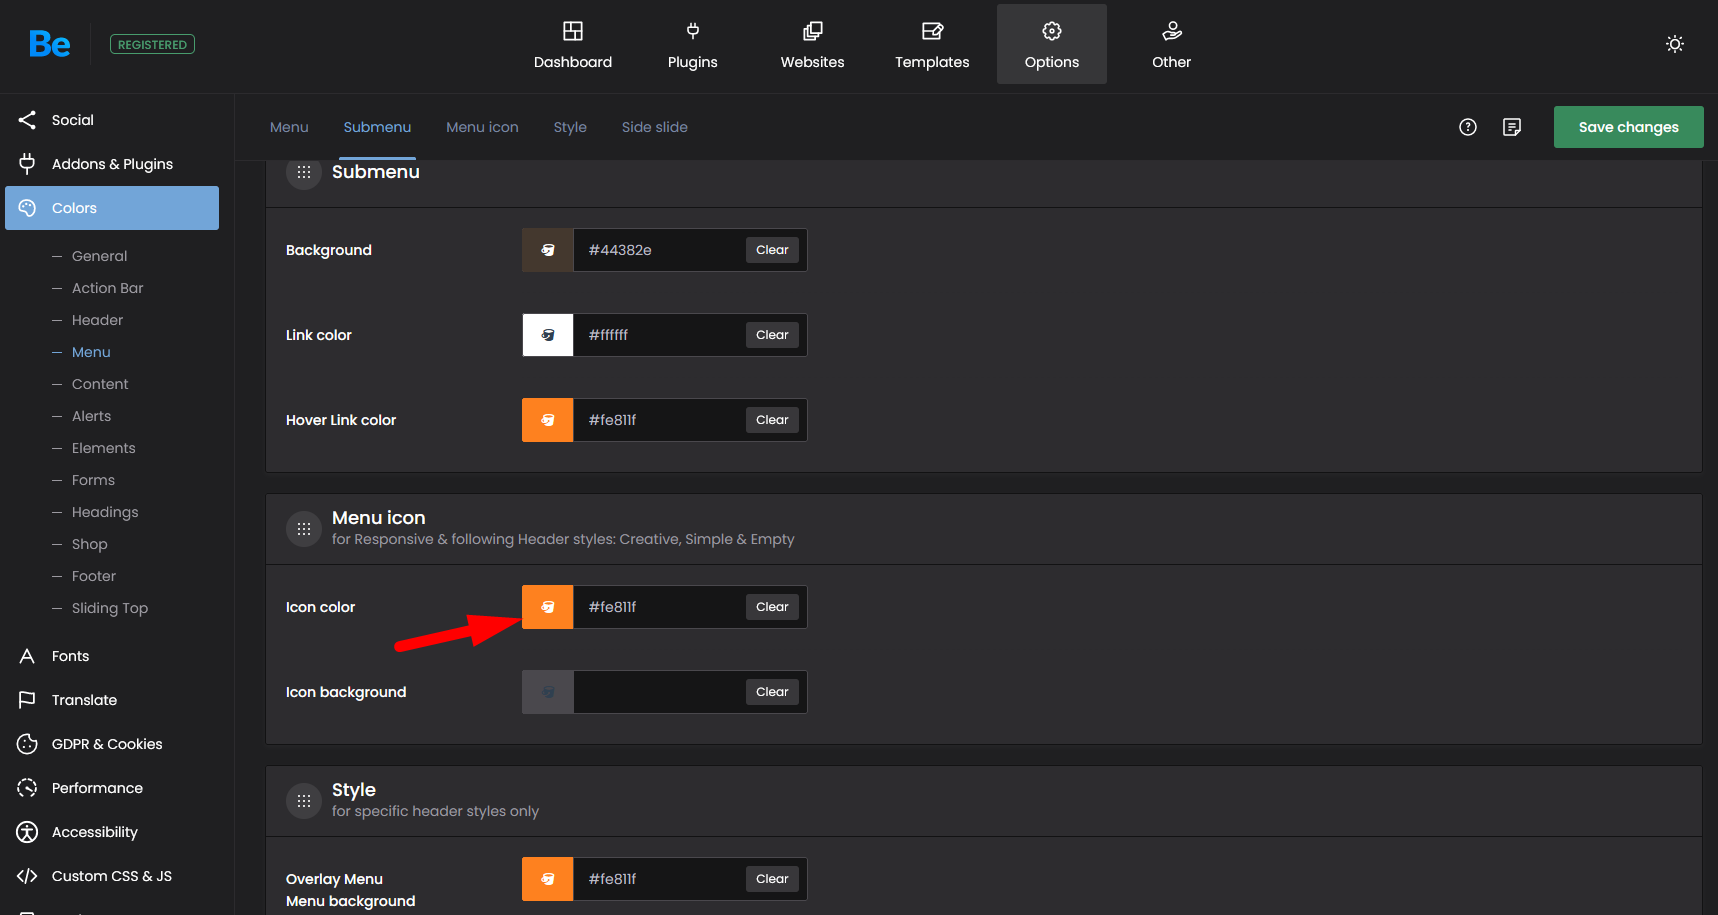1718x915 pixels.
Task: Open Fonts settings in sidebar
Action: 112,656
